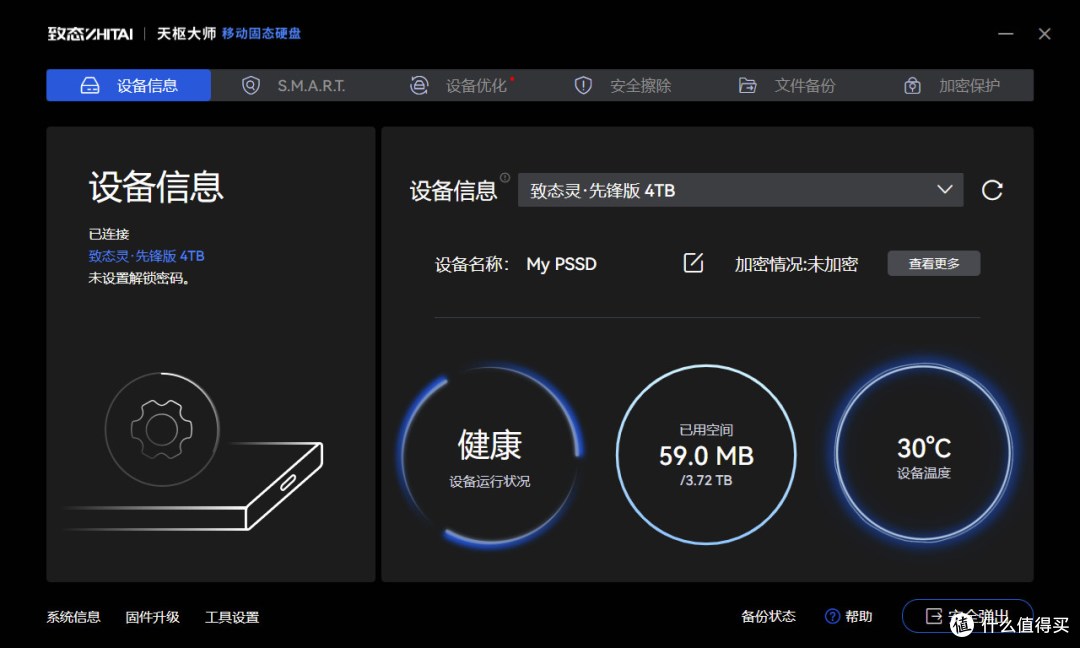Expand the device selection dropdown 致态灵·先锋版 4TB
Screen dimensions: 1080x648
740,190
